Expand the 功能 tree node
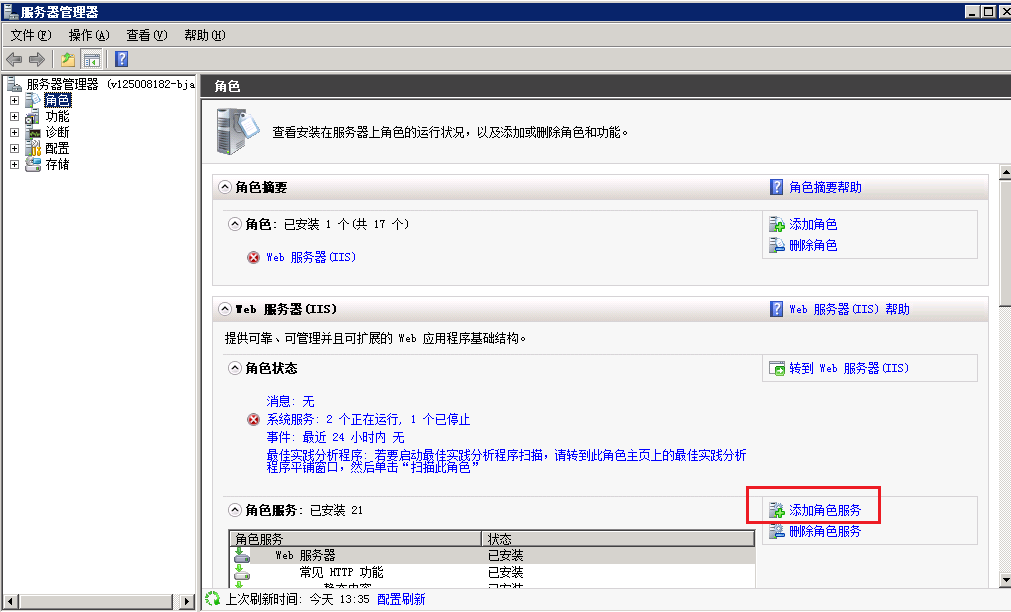 (x=15, y=116)
